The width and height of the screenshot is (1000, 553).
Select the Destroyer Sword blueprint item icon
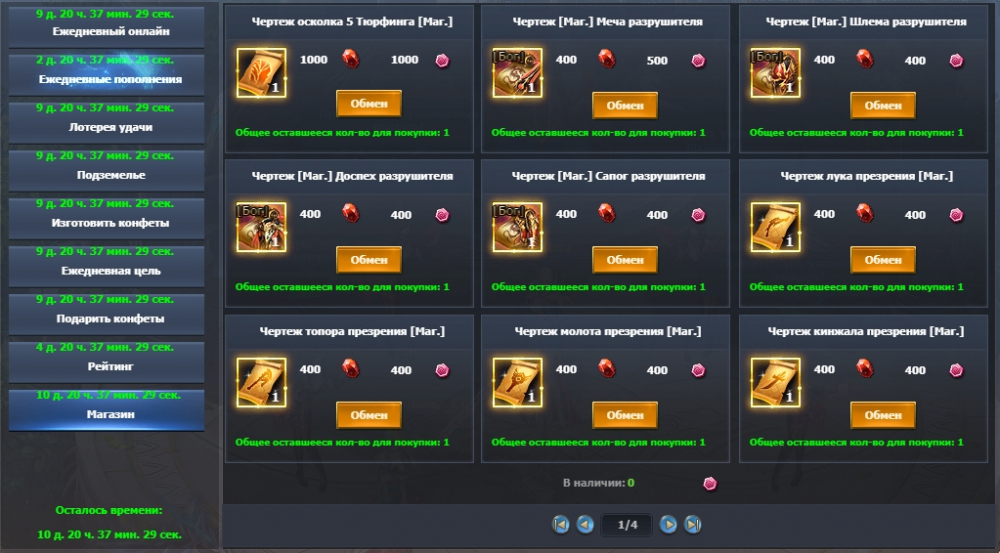(x=517, y=73)
